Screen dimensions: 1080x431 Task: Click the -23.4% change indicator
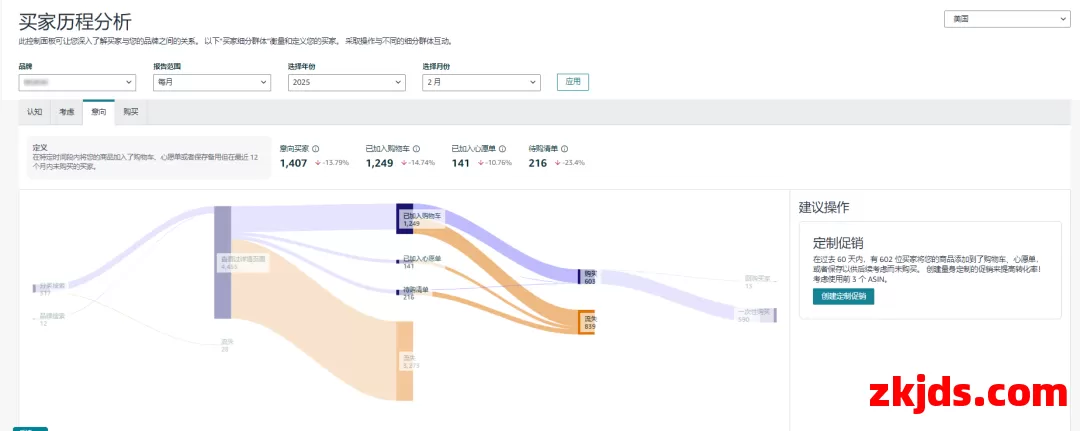[x=570, y=163]
